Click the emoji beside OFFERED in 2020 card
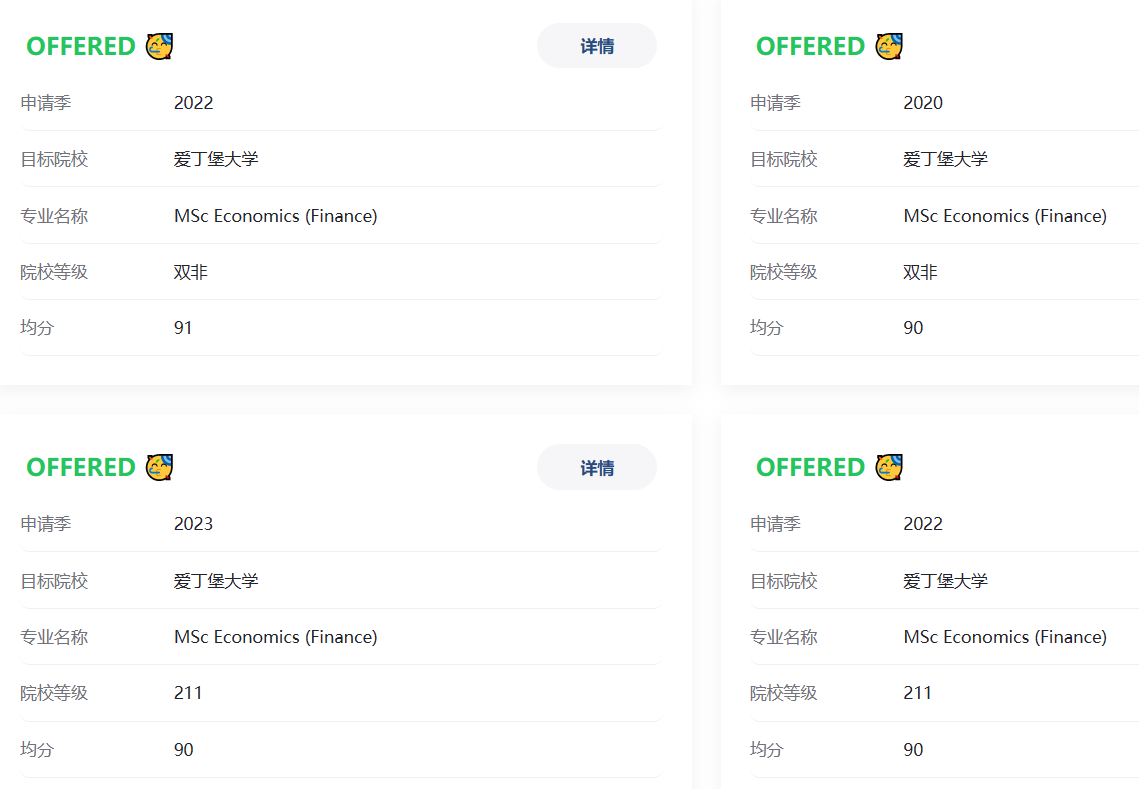Screen dimensions: 1139x789 [889, 46]
